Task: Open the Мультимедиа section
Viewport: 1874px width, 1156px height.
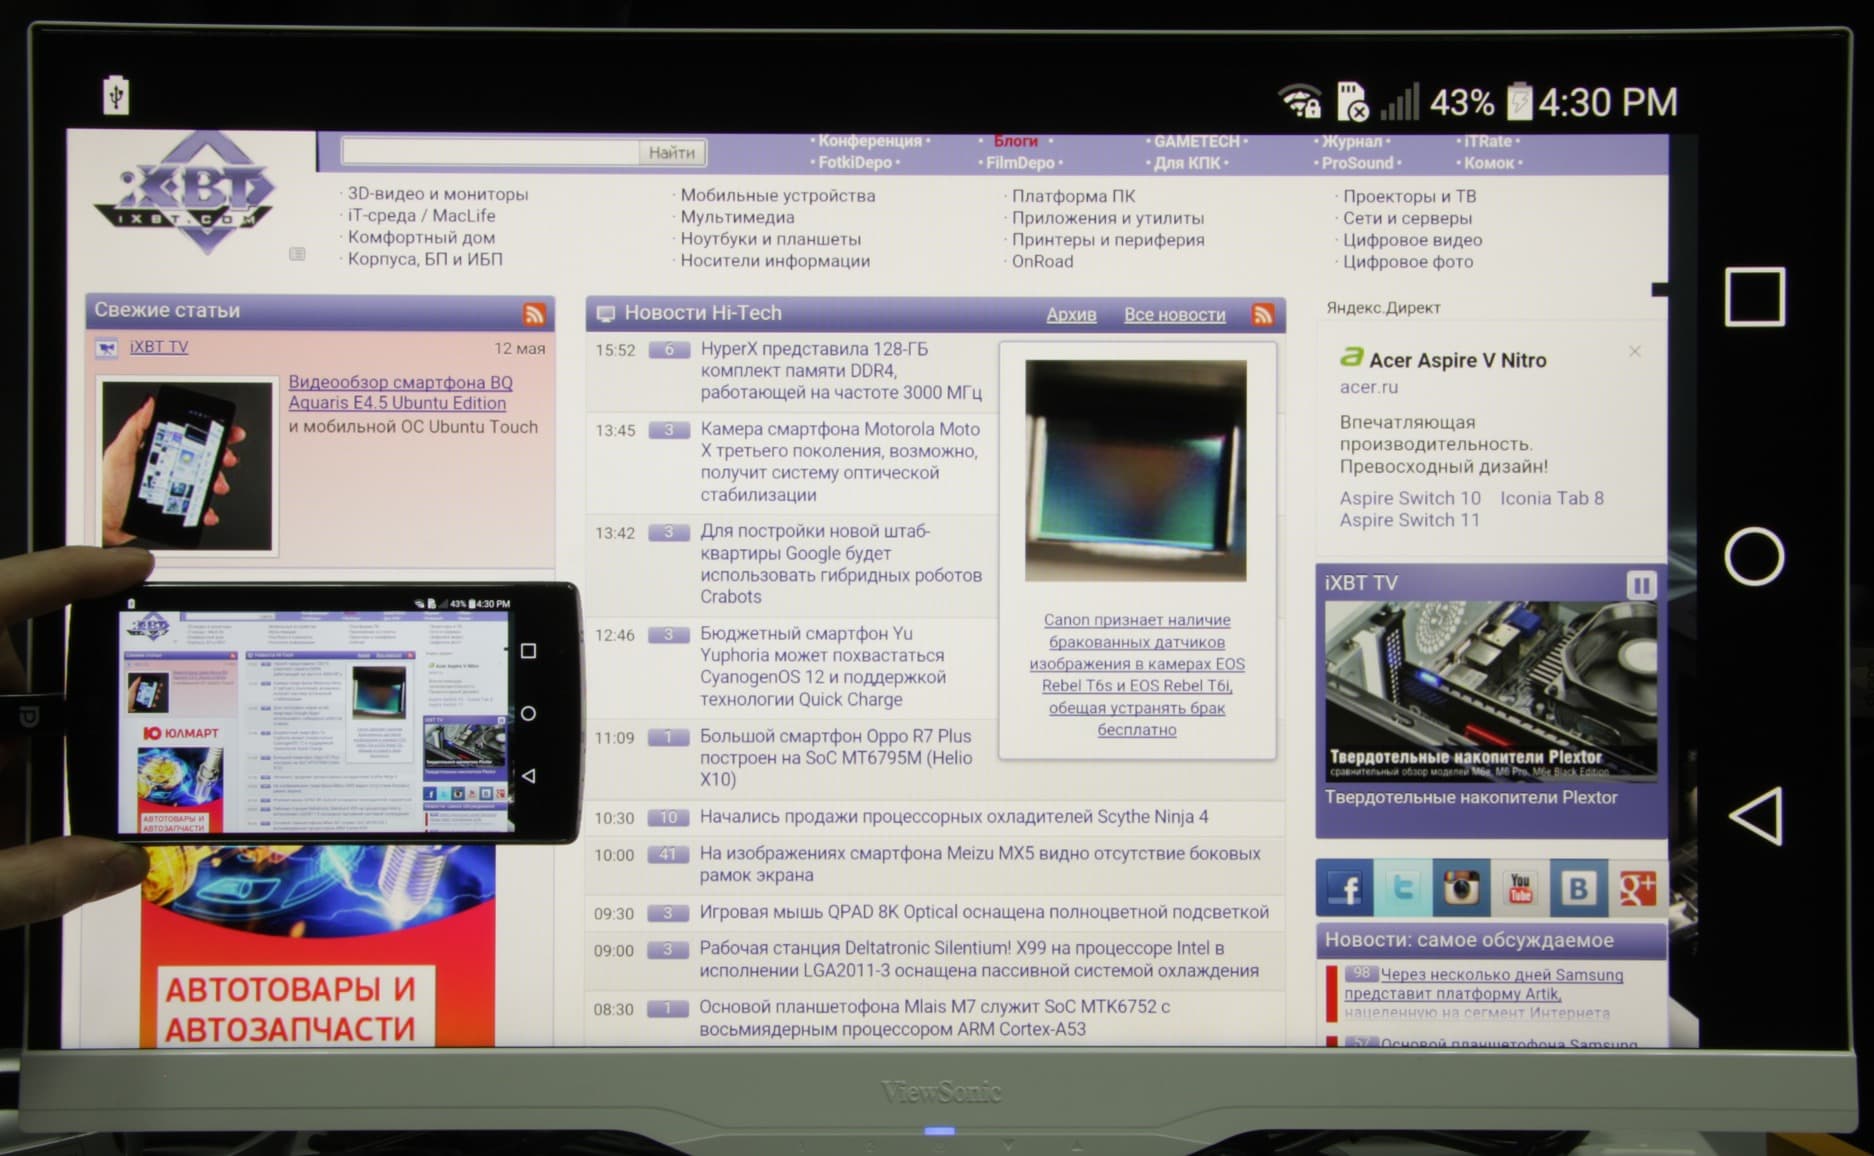Action: [x=737, y=217]
